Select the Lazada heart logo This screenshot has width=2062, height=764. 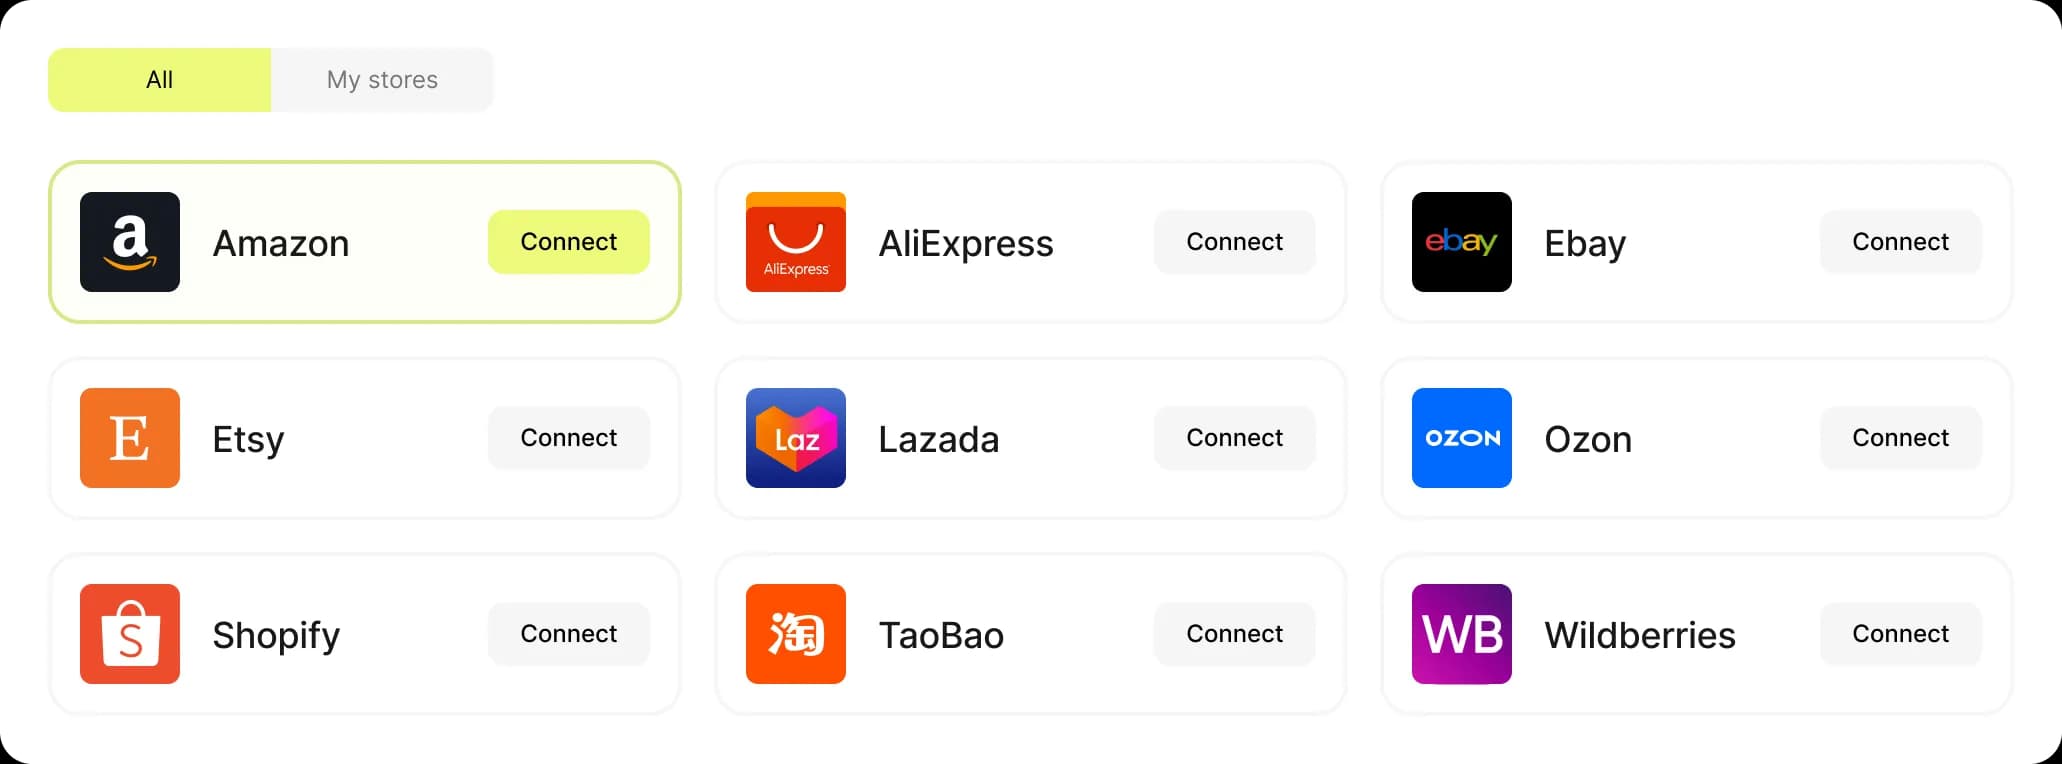pos(796,438)
